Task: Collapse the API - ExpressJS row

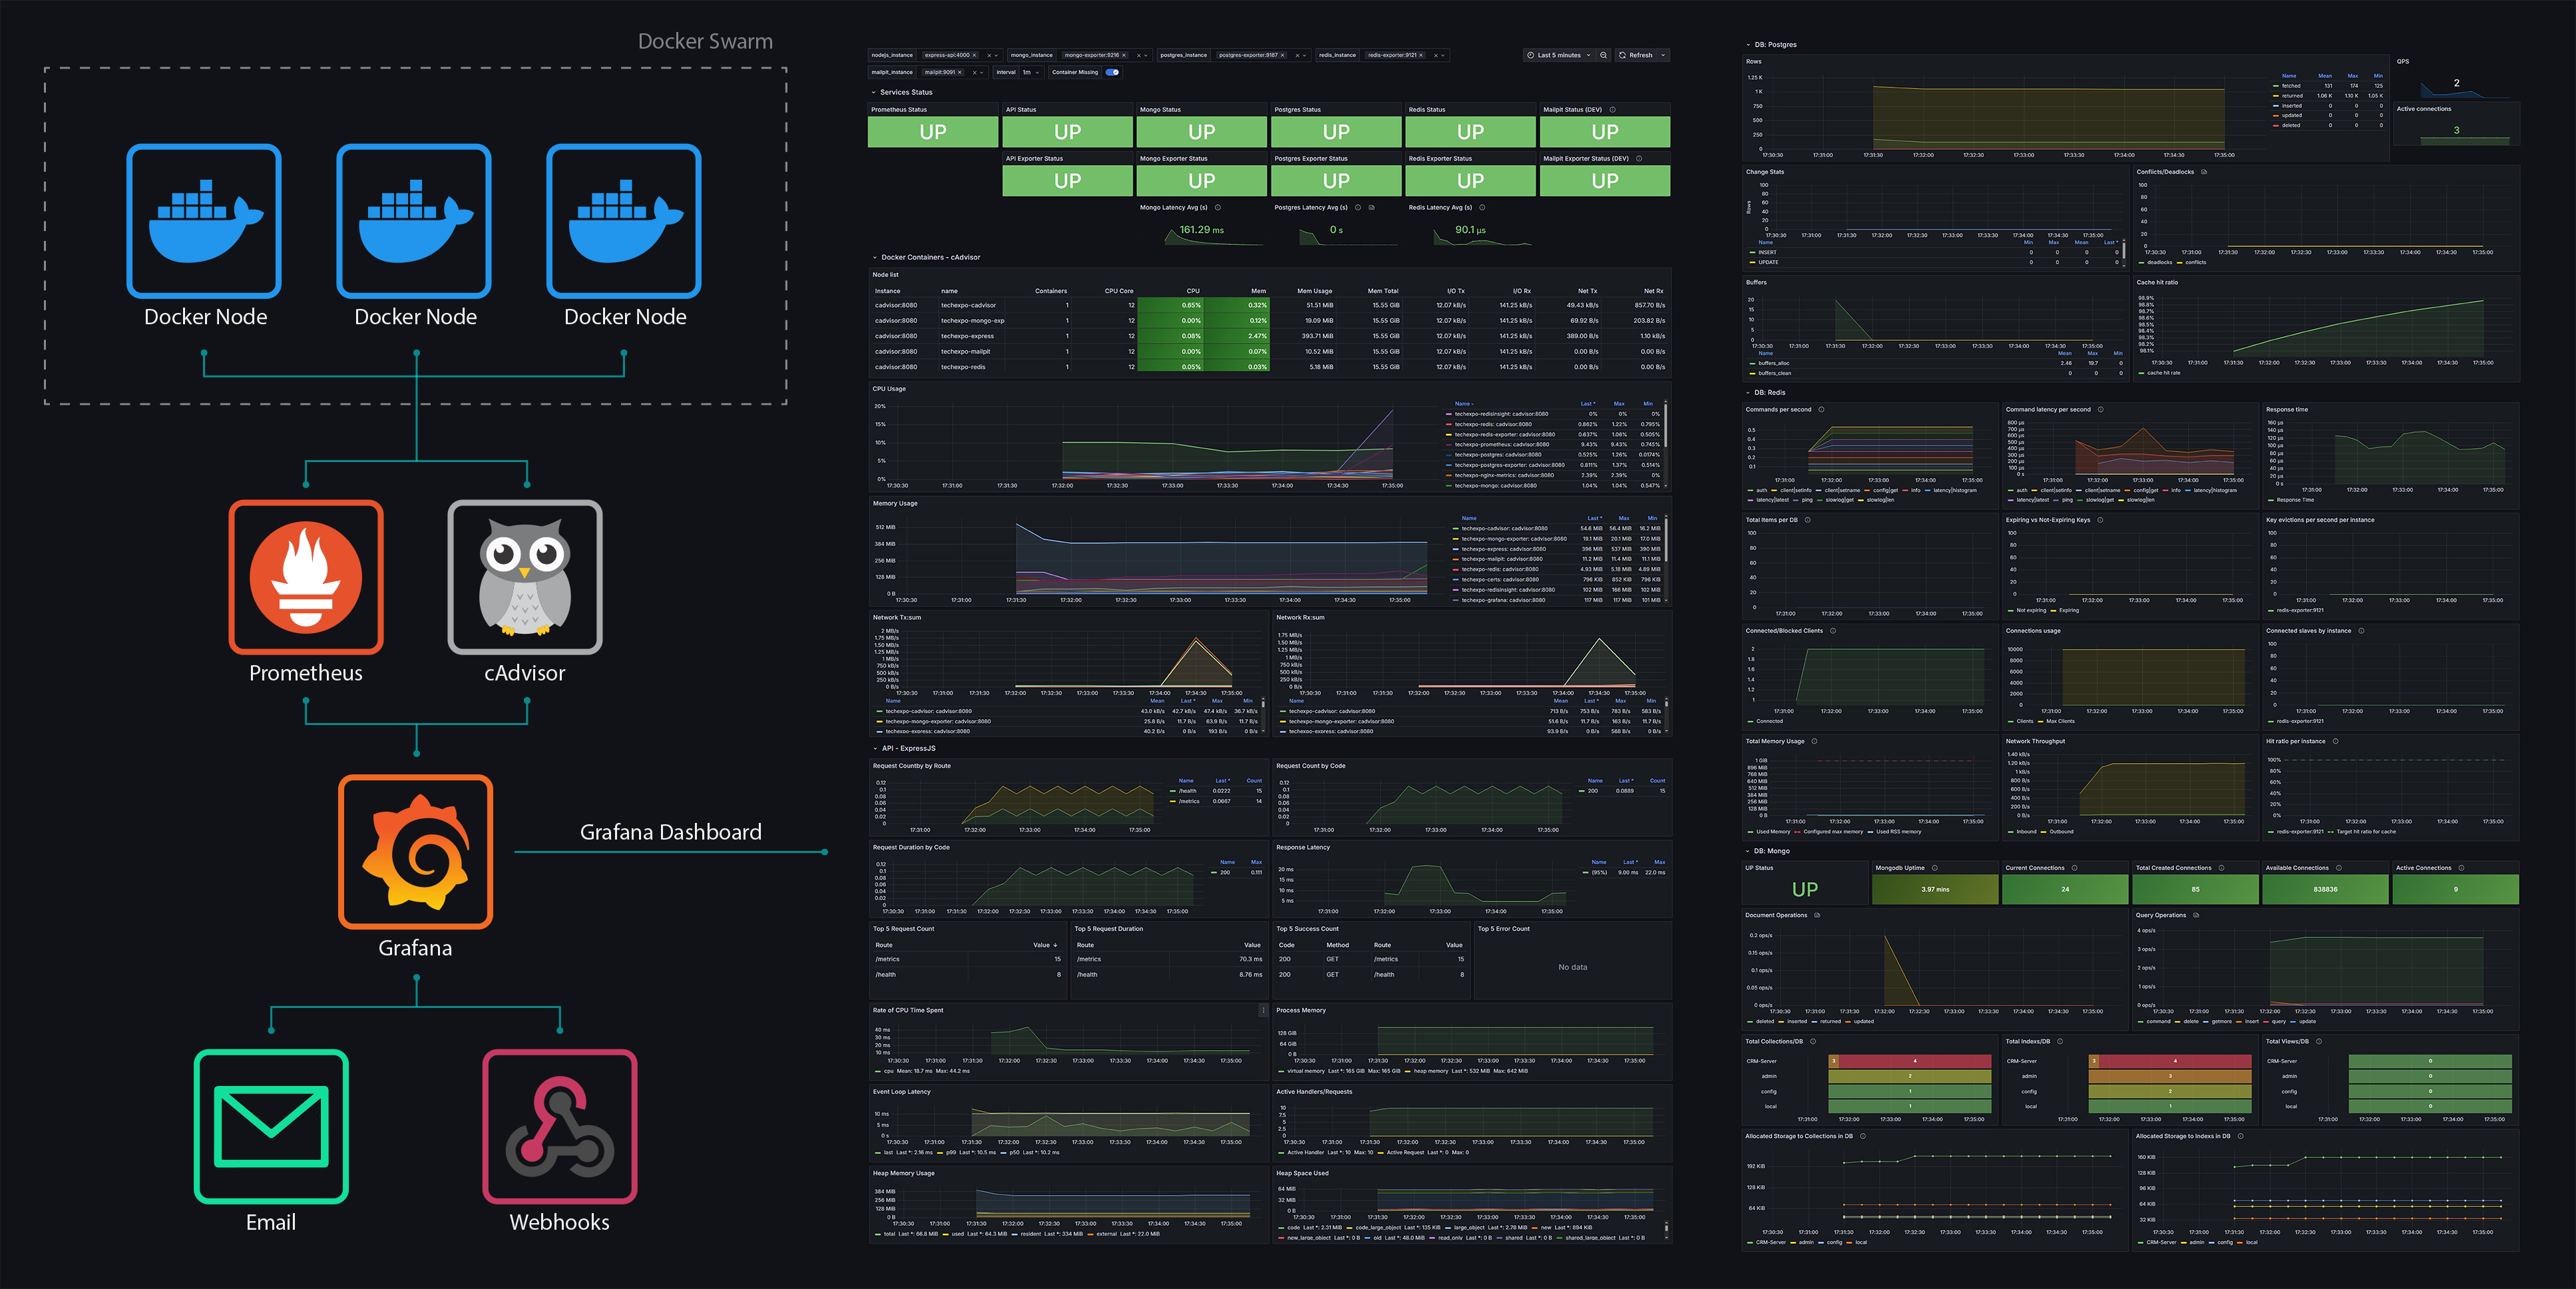Action: point(874,748)
